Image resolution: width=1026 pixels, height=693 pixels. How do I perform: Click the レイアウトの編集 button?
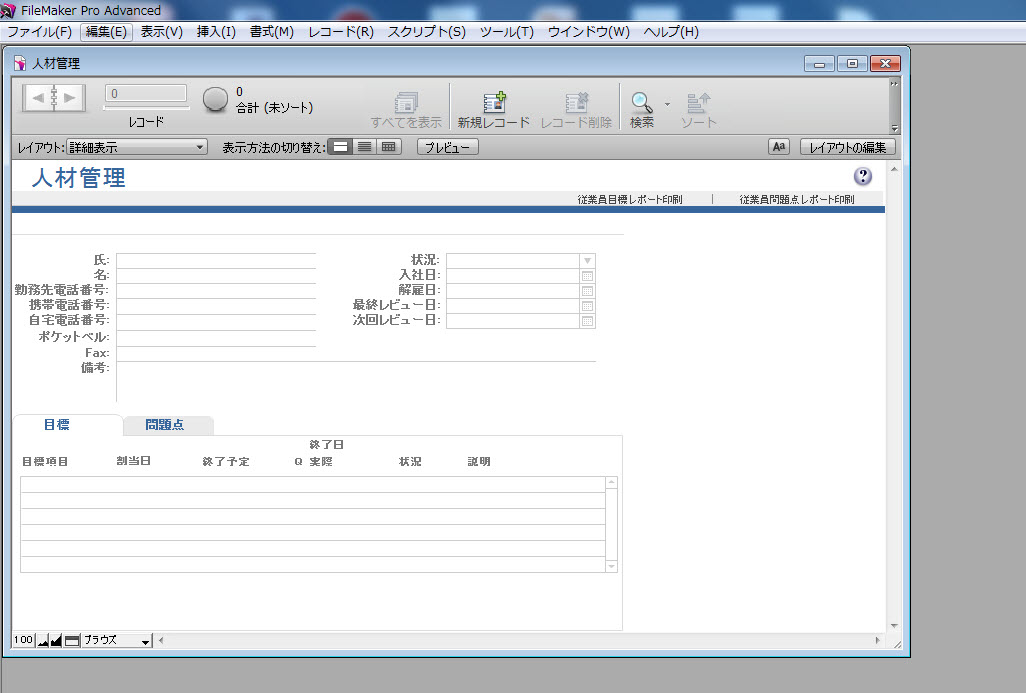point(847,147)
